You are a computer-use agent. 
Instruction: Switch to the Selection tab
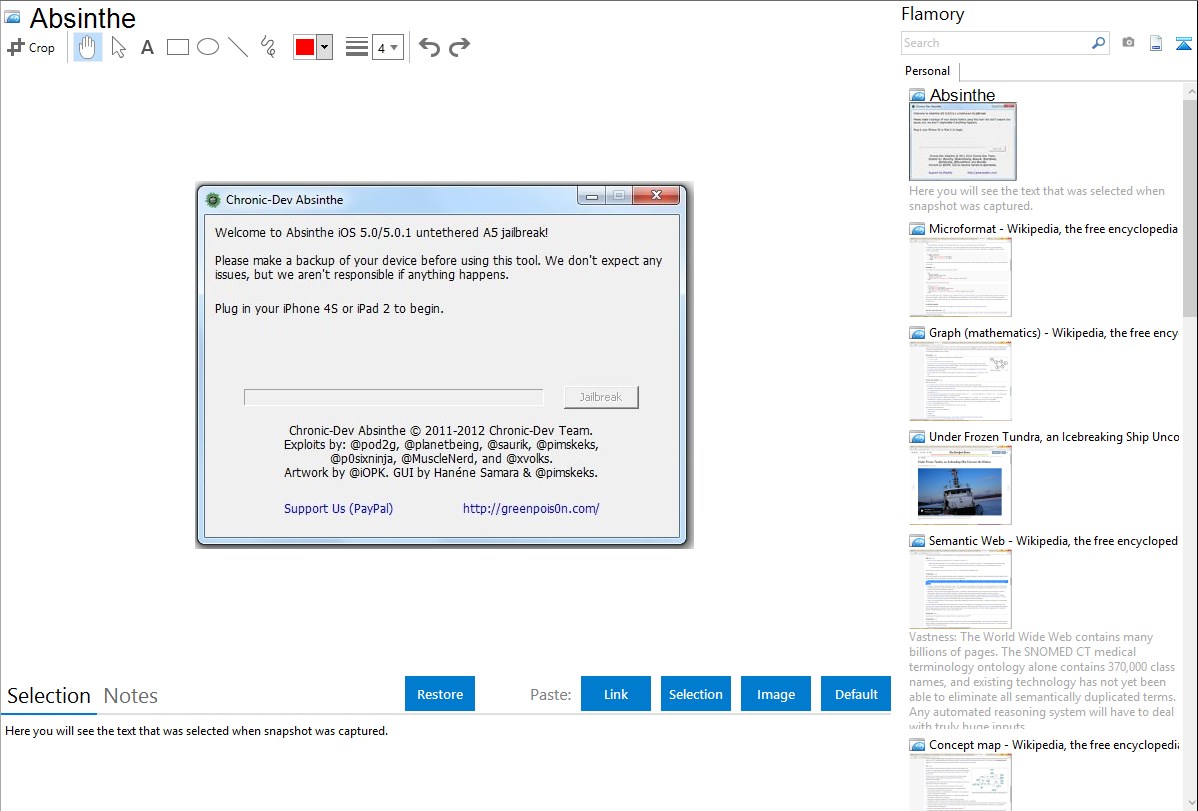click(x=49, y=696)
